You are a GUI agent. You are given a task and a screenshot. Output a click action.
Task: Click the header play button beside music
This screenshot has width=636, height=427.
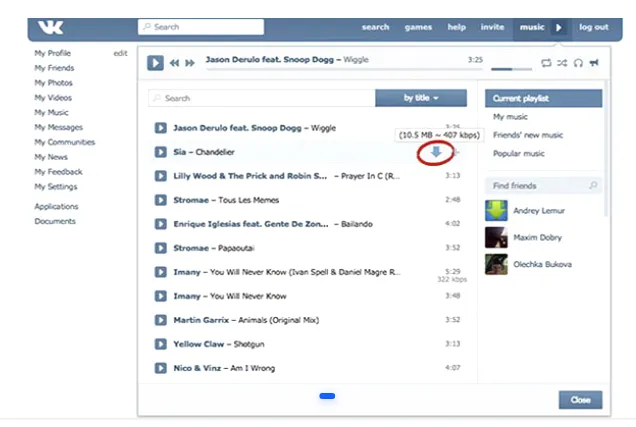point(559,28)
